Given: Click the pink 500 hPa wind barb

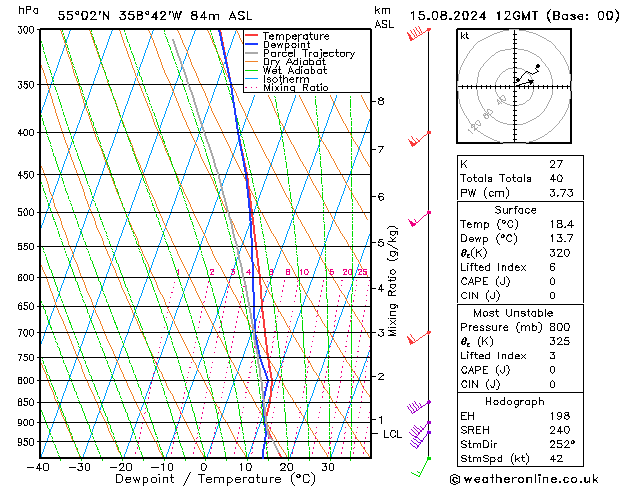Looking at the screenshot, I should point(420,219).
